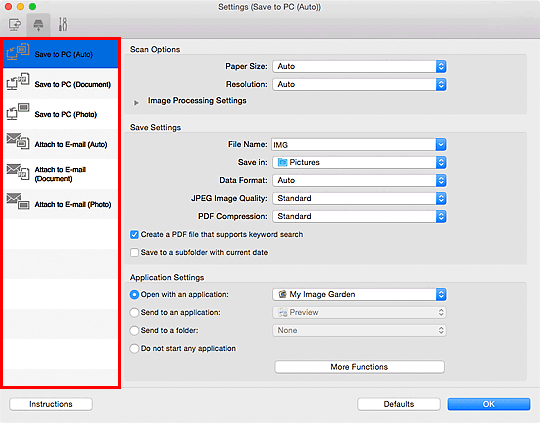Image resolution: width=540 pixels, height=423 pixels.
Task: Select Send to an application radio button
Action: 134,312
